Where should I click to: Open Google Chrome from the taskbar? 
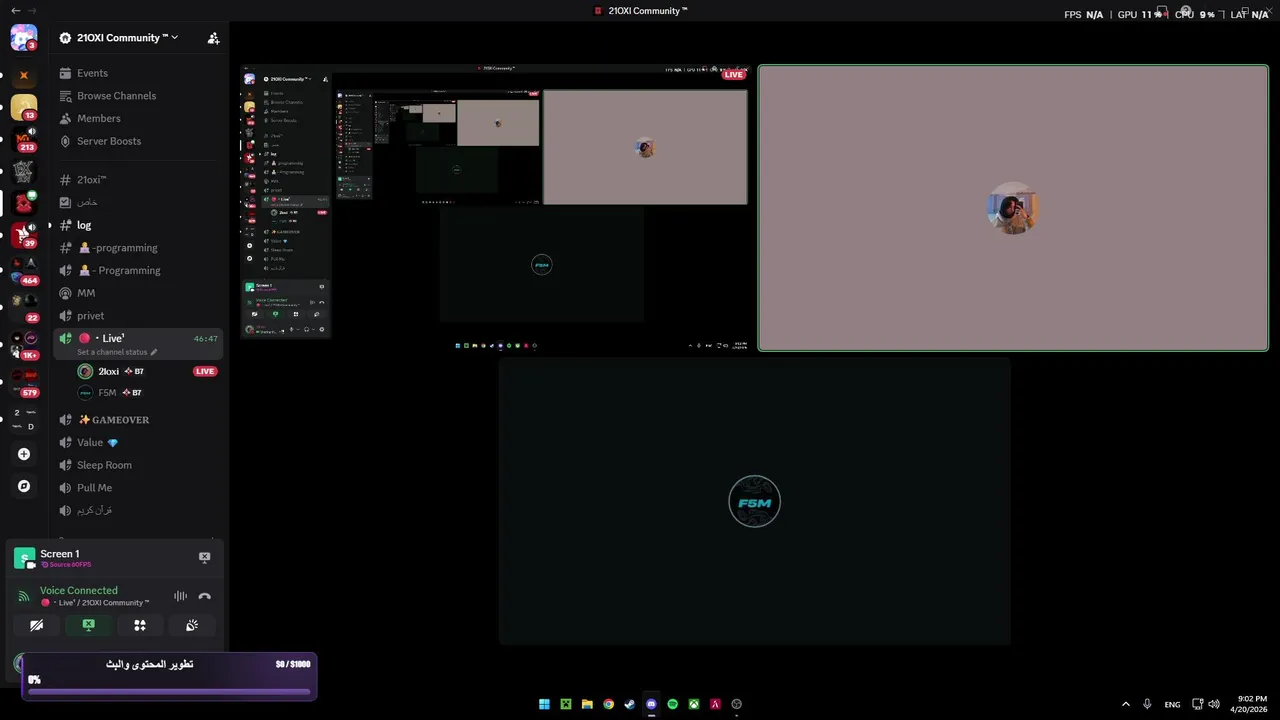coord(608,704)
